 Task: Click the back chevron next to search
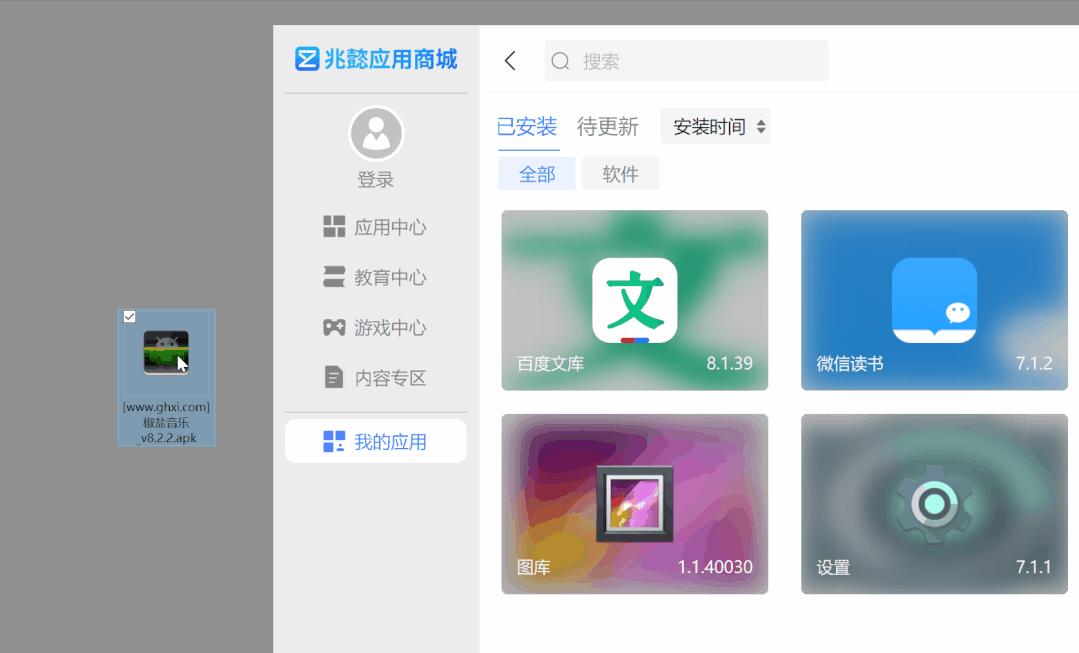[510, 60]
